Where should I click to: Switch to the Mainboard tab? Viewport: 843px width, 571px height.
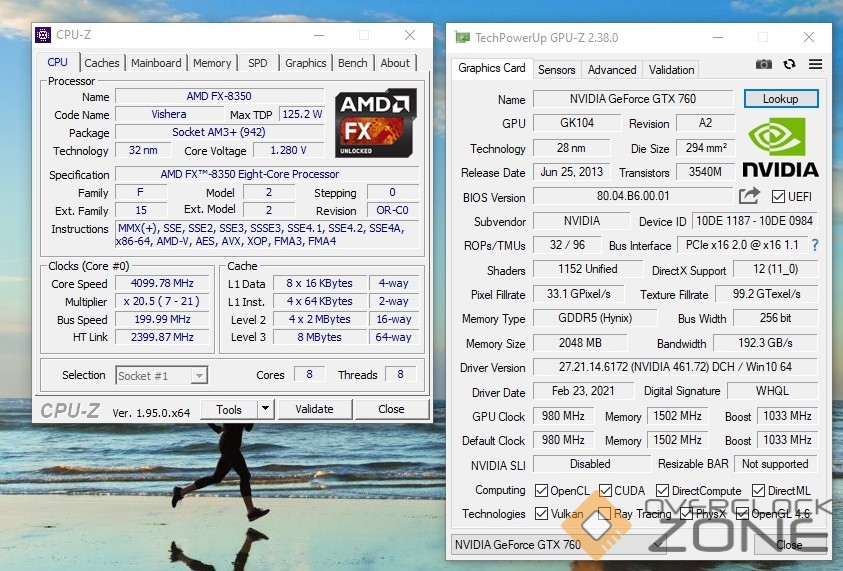point(155,62)
